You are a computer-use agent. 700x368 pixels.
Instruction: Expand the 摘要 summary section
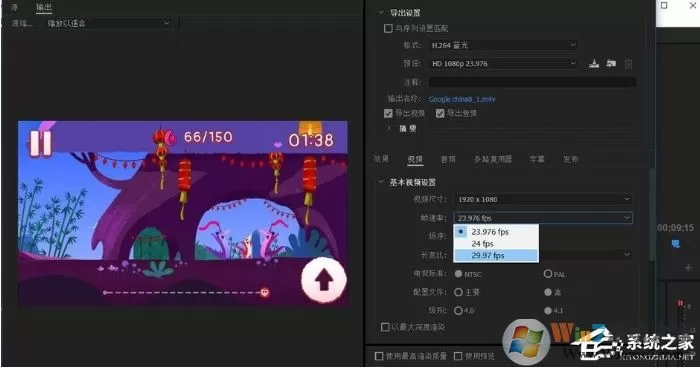click(389, 128)
